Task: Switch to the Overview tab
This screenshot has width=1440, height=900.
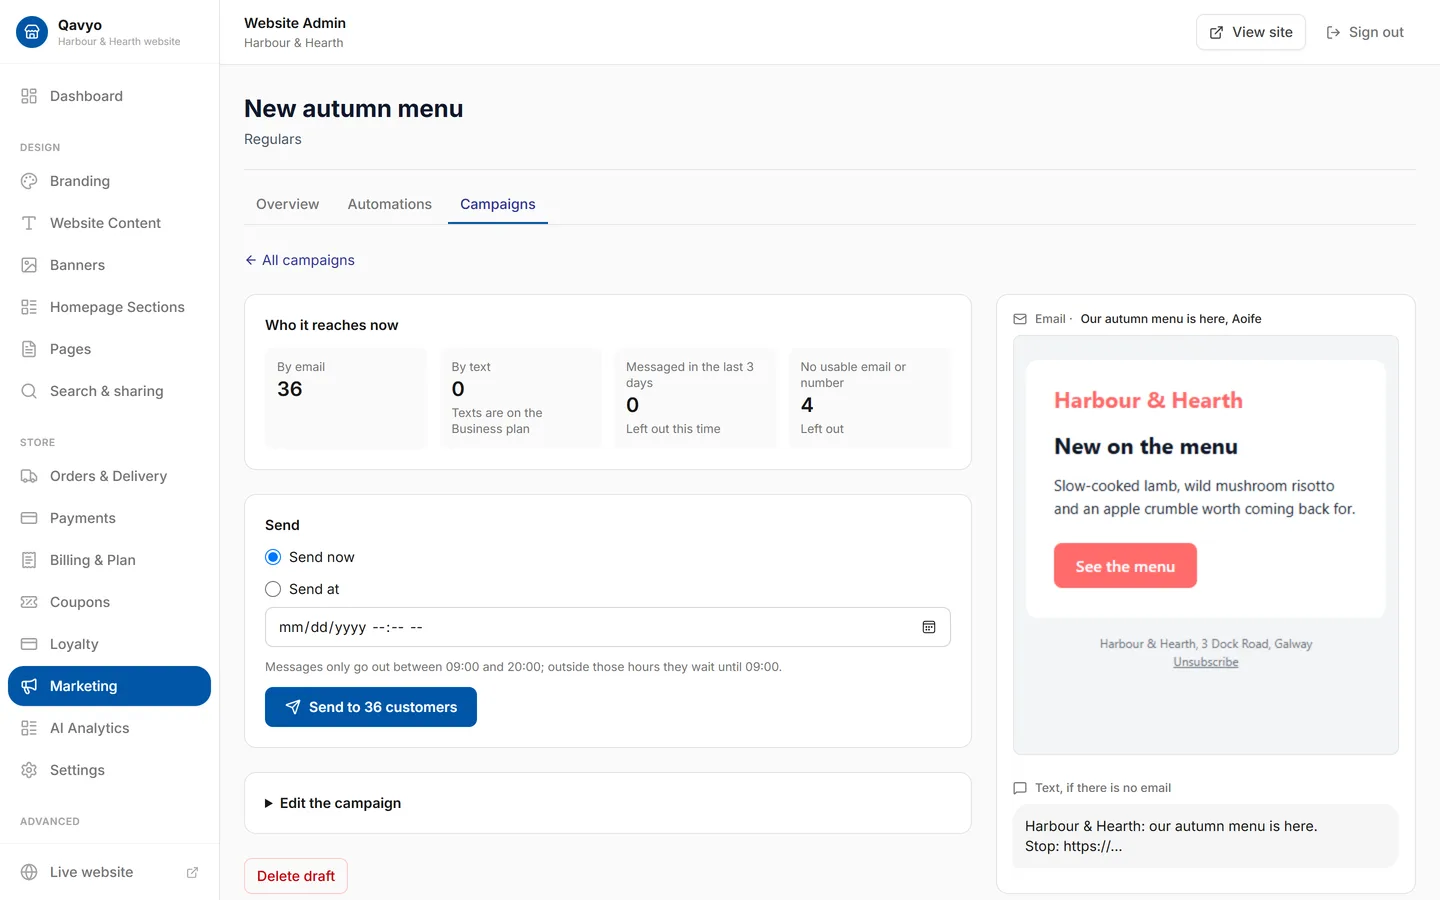Action: point(288,204)
